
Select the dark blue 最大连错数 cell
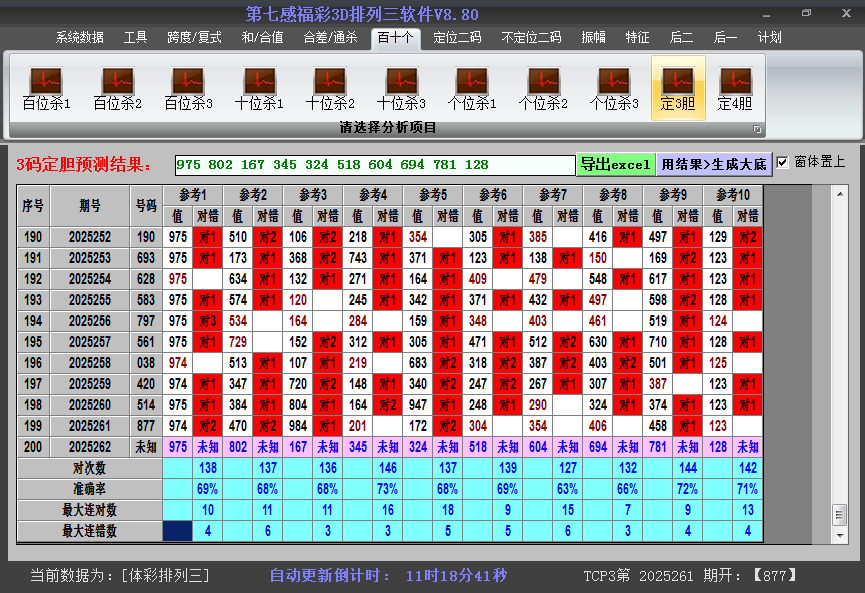coord(178,531)
